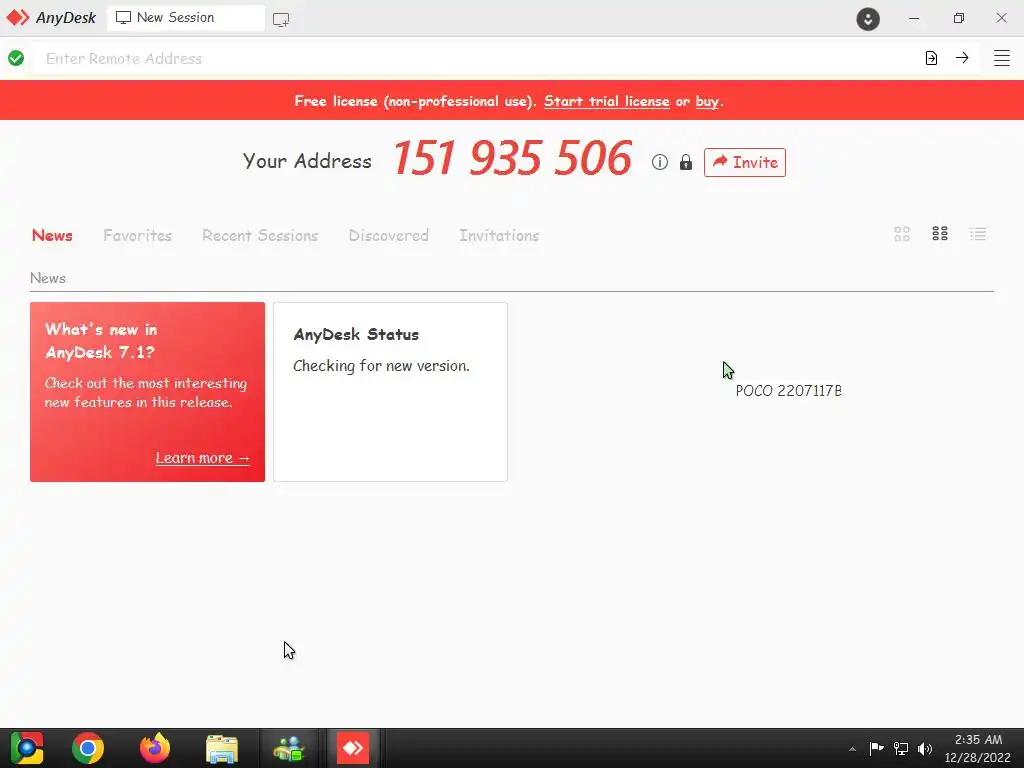Open network status tray icon
Viewport: 1024px width, 768px height.
pos(901,748)
